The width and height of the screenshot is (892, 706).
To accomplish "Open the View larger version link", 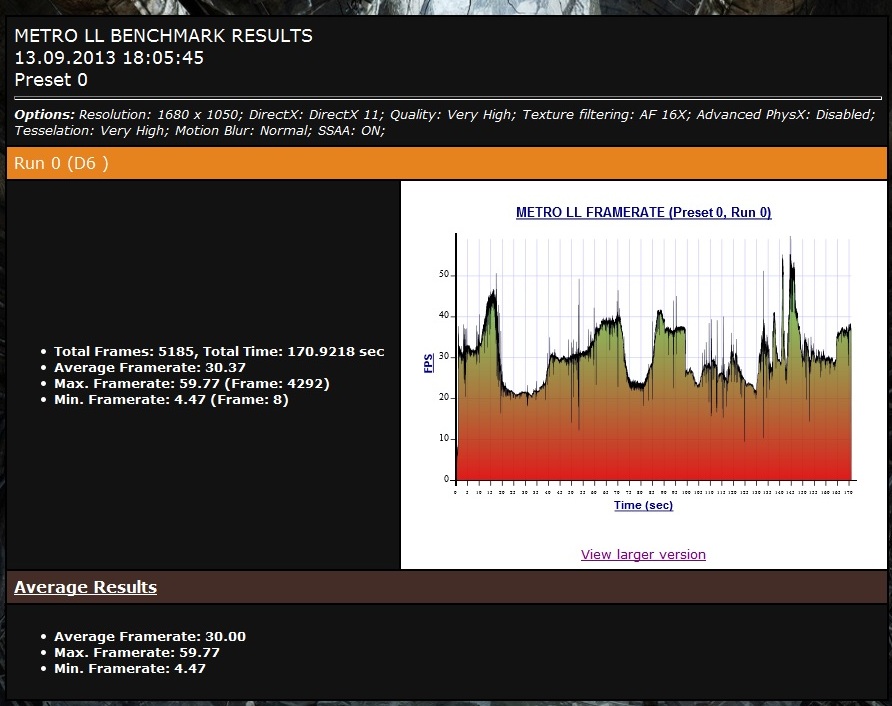I will point(643,554).
